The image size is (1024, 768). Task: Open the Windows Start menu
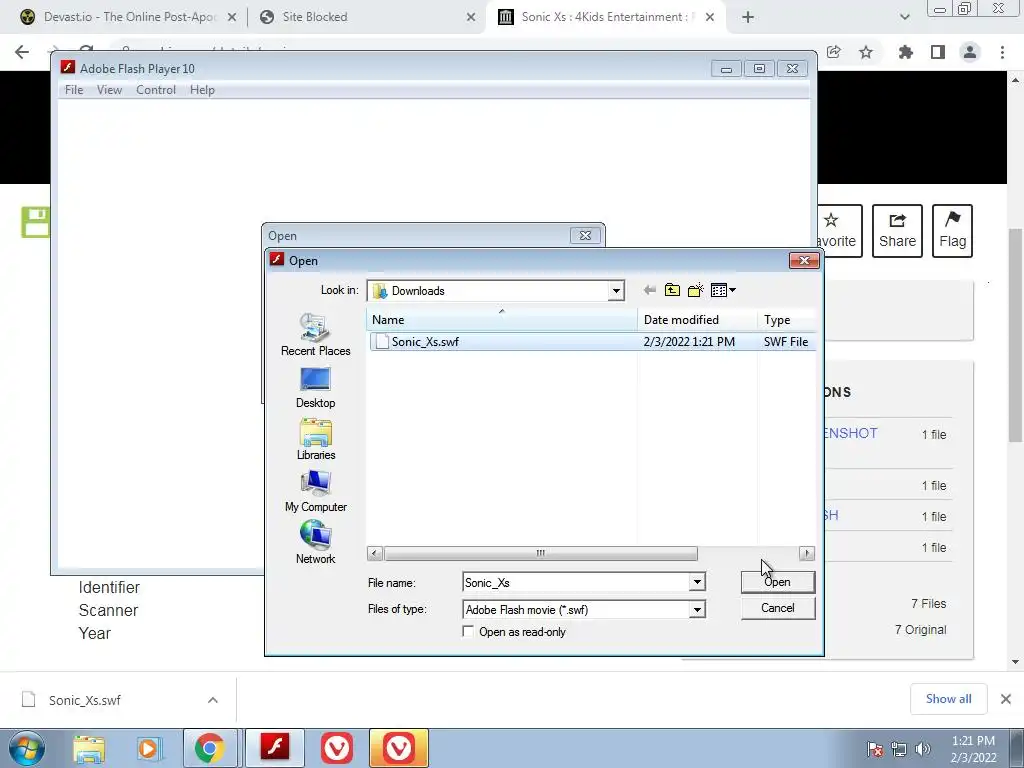coord(27,748)
